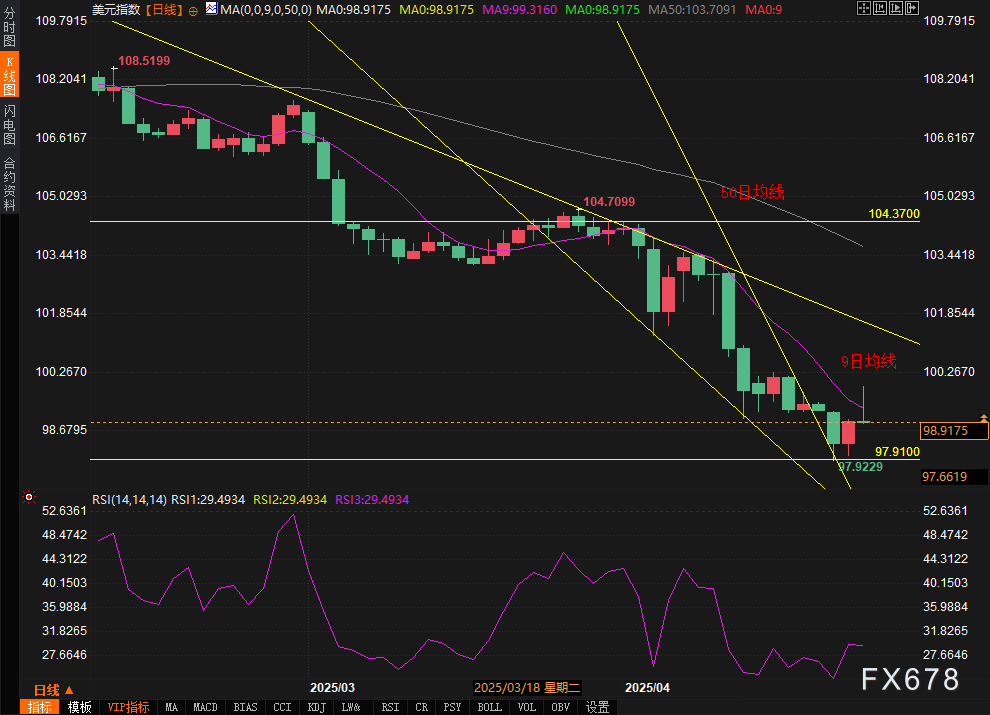Switch to the 模板 tab

[x=80, y=707]
